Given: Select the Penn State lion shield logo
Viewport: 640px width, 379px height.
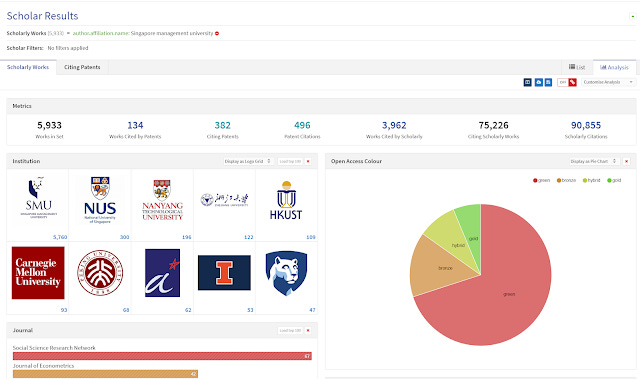Looking at the screenshot, I should click(x=286, y=273).
